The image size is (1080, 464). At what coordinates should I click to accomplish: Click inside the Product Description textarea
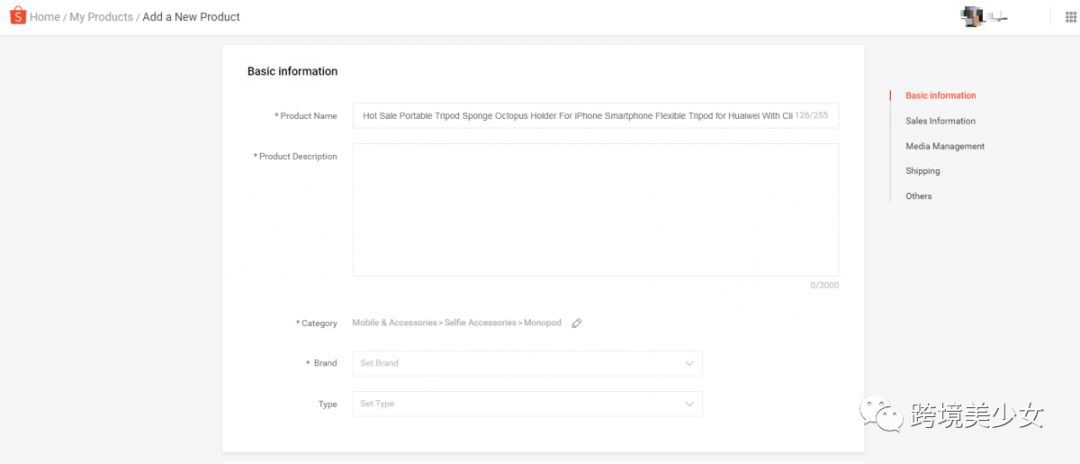[596, 210]
